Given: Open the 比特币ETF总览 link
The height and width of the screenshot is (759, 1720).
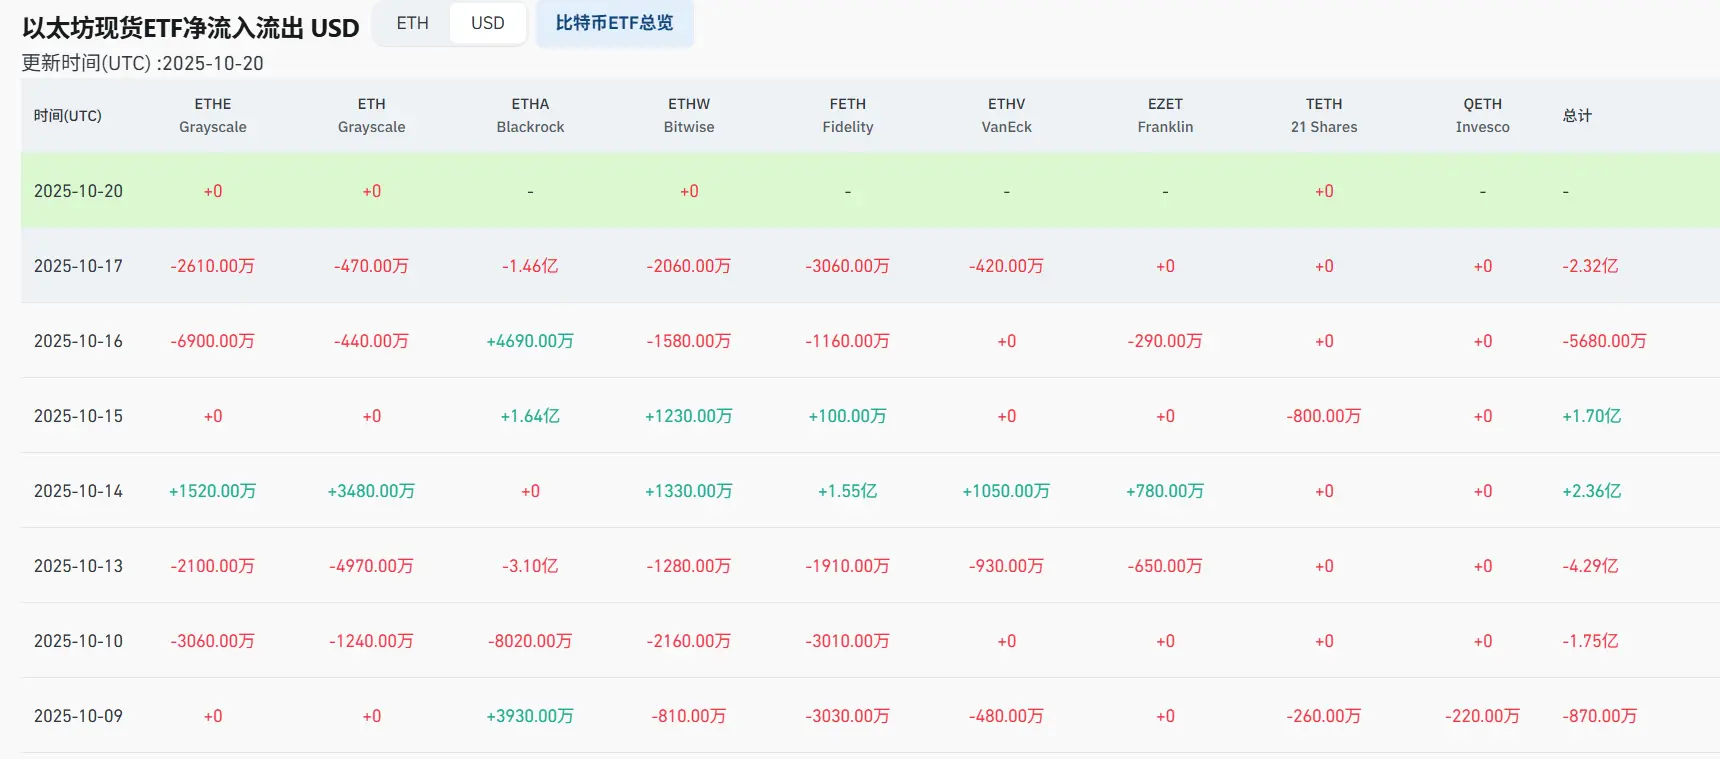Looking at the screenshot, I should click(x=614, y=23).
